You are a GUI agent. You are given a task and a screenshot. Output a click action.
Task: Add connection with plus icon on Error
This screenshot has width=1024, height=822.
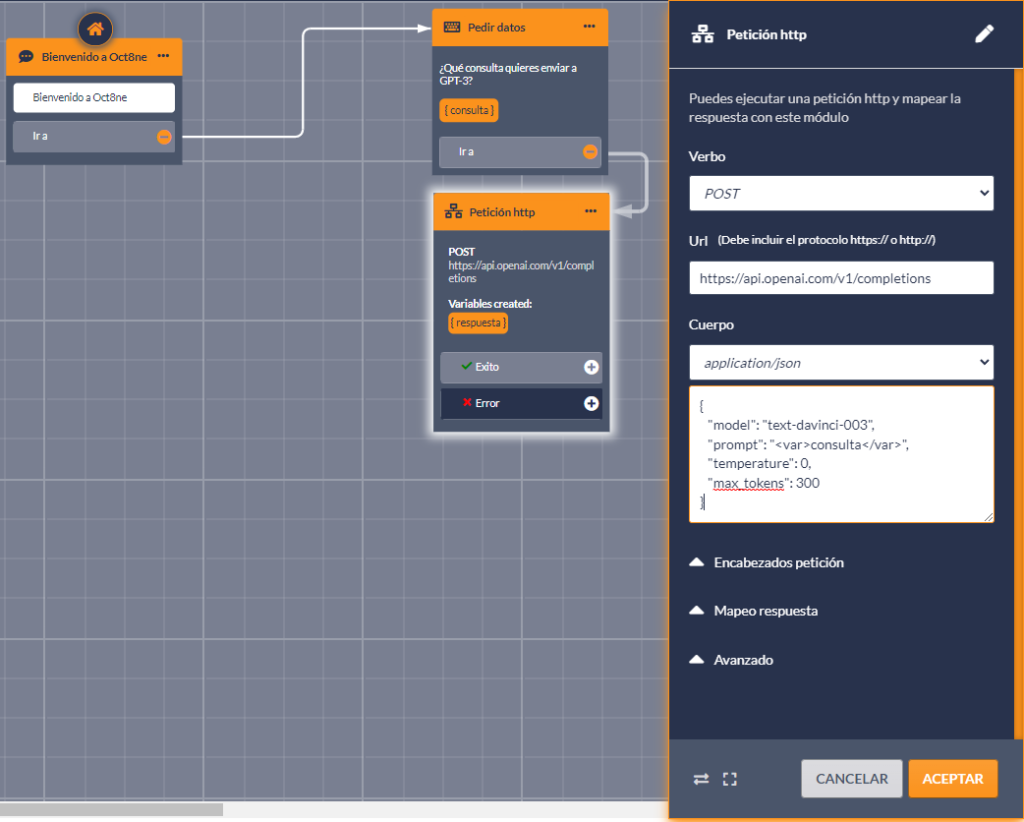[591, 403]
